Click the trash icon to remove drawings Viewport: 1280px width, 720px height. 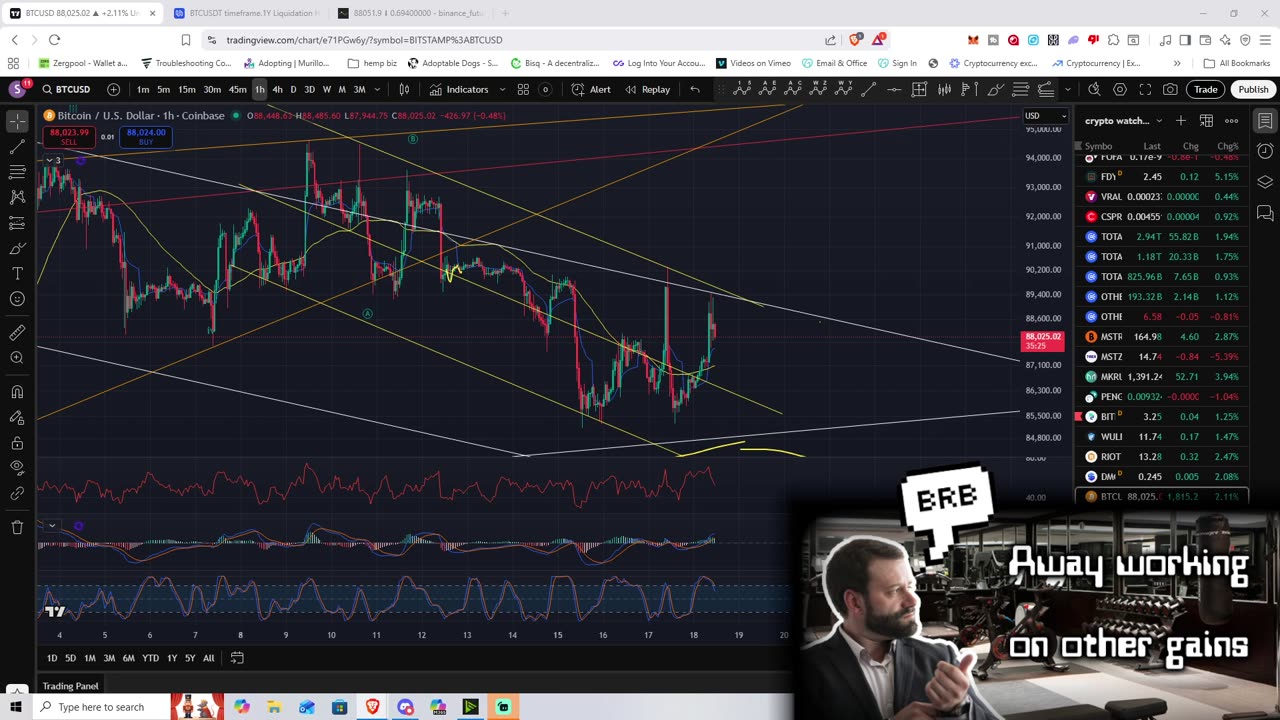tap(17, 527)
